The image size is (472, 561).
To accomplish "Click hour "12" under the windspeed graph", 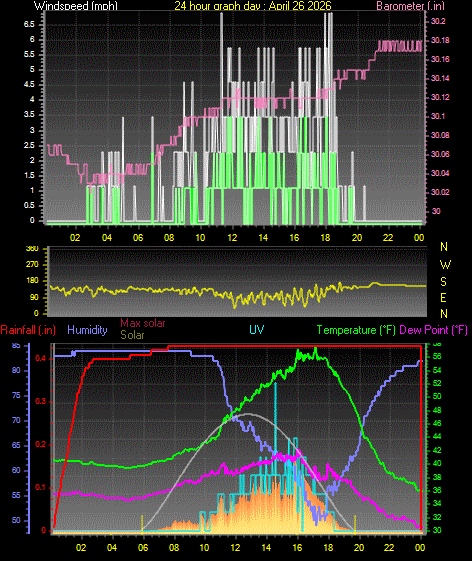I will pyautogui.click(x=232, y=238).
